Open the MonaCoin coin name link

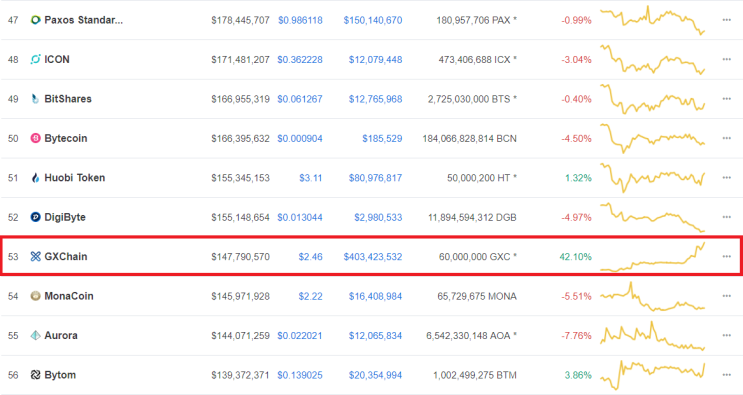tap(69, 296)
